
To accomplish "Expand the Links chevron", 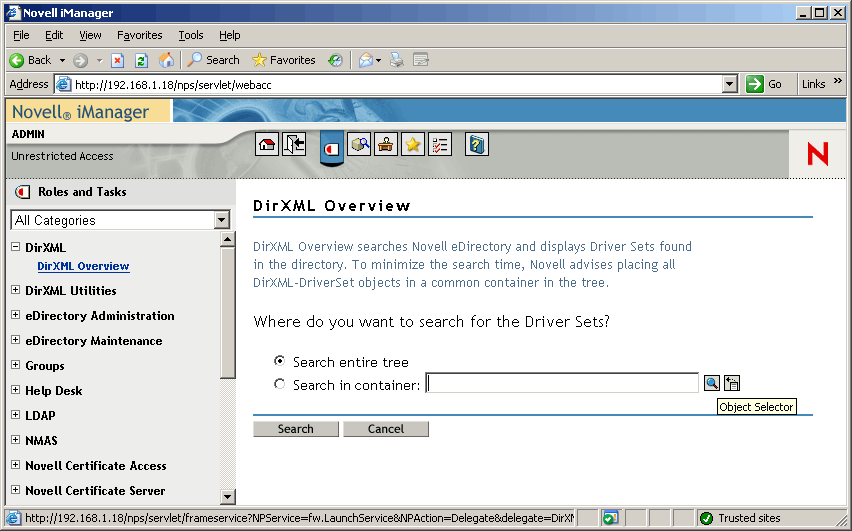I will click(x=837, y=80).
